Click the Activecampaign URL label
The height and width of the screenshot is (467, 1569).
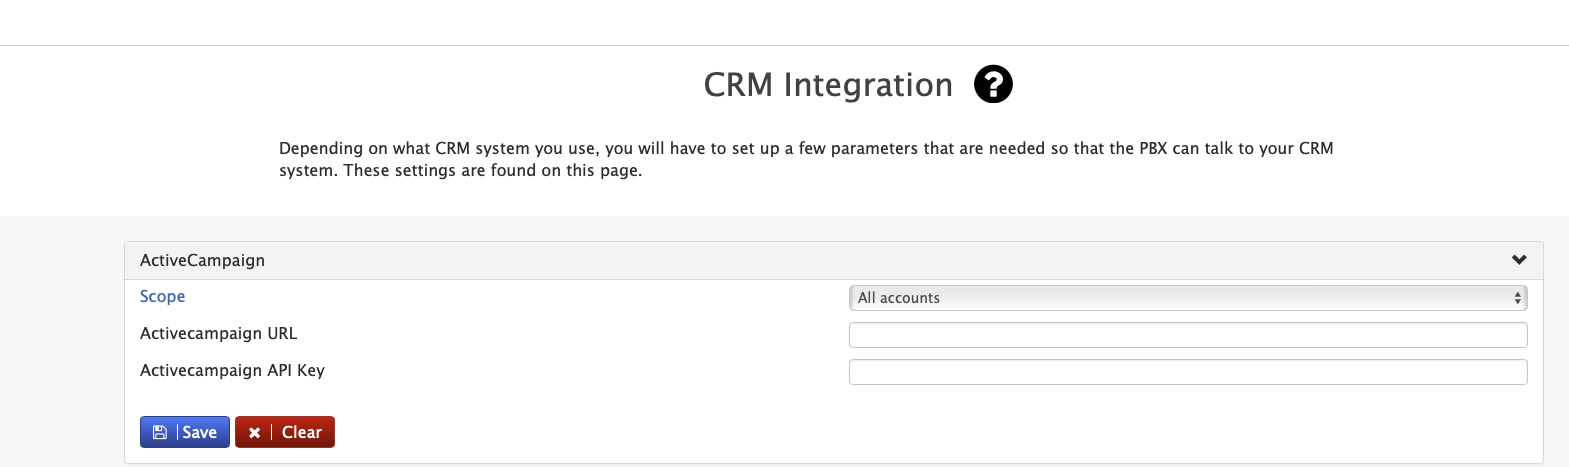(218, 333)
